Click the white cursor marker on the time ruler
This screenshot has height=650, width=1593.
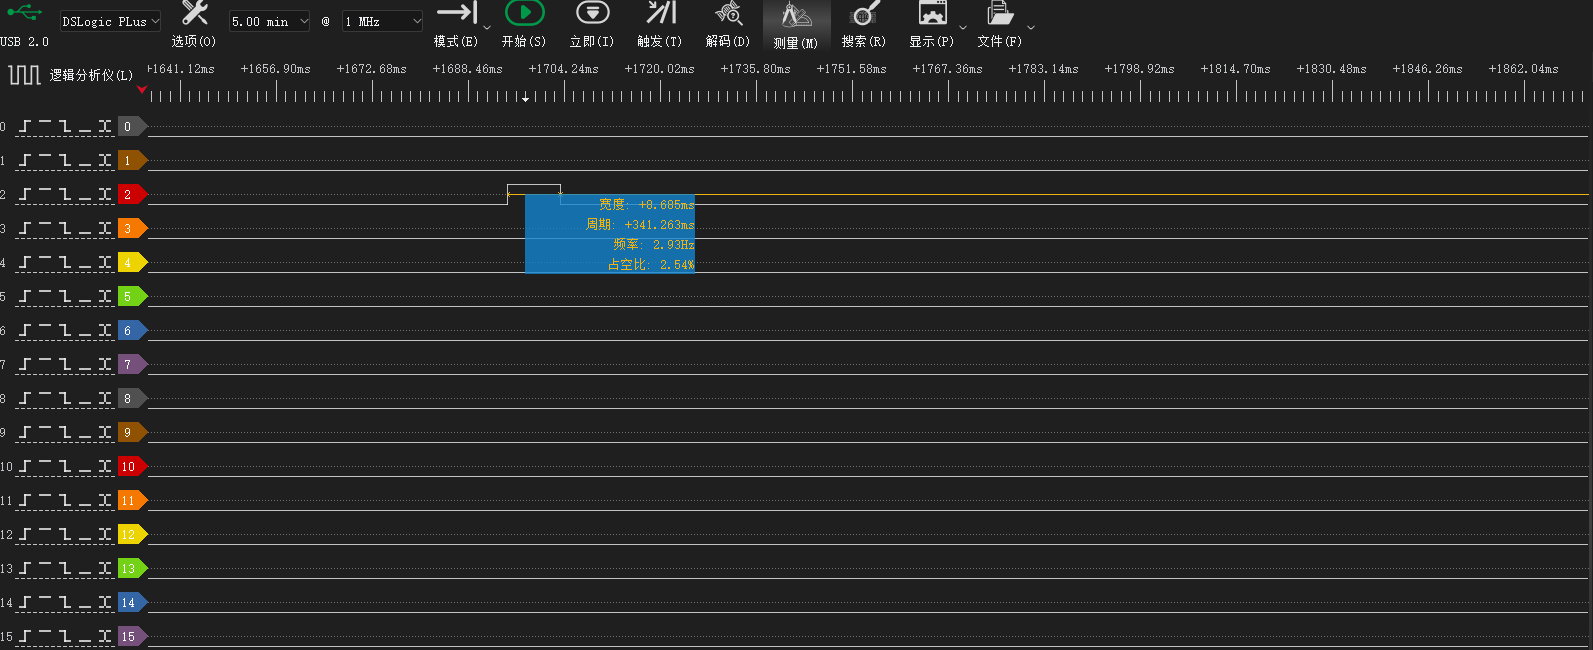point(526,98)
